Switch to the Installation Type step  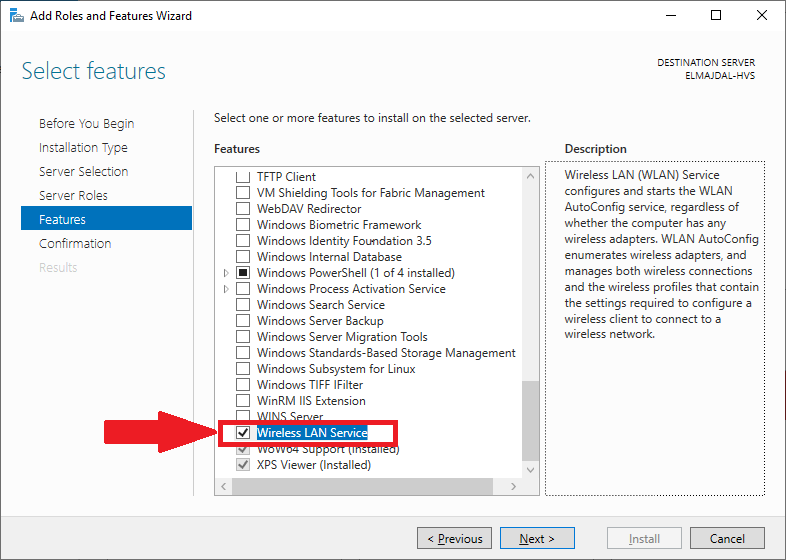coord(83,147)
